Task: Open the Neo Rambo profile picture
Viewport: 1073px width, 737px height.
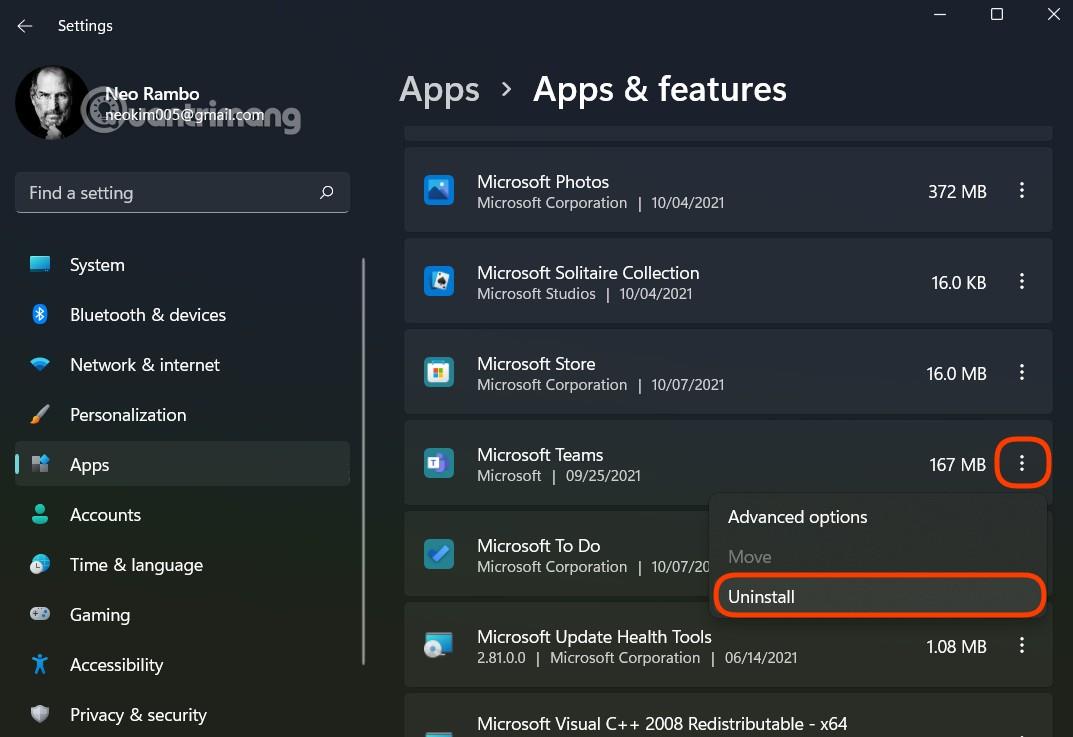Action: 51,103
